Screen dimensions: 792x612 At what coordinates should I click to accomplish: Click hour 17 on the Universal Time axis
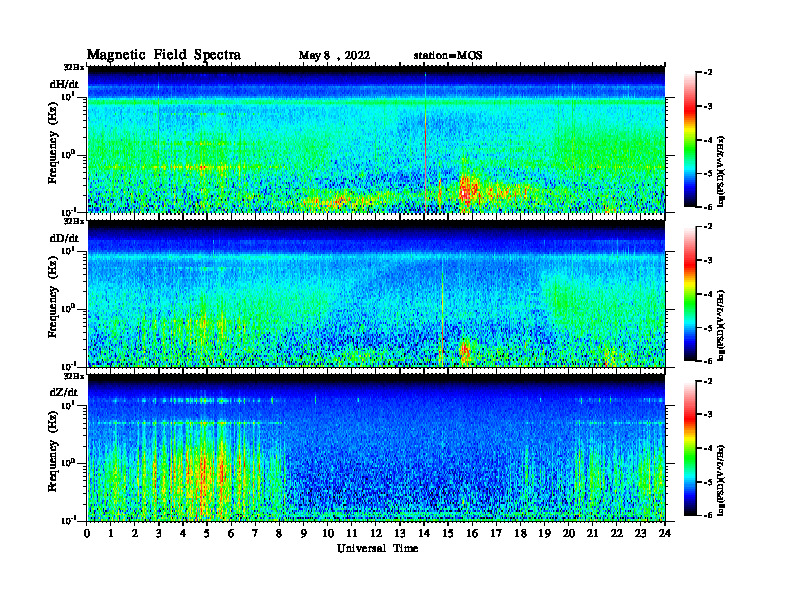tap(497, 534)
